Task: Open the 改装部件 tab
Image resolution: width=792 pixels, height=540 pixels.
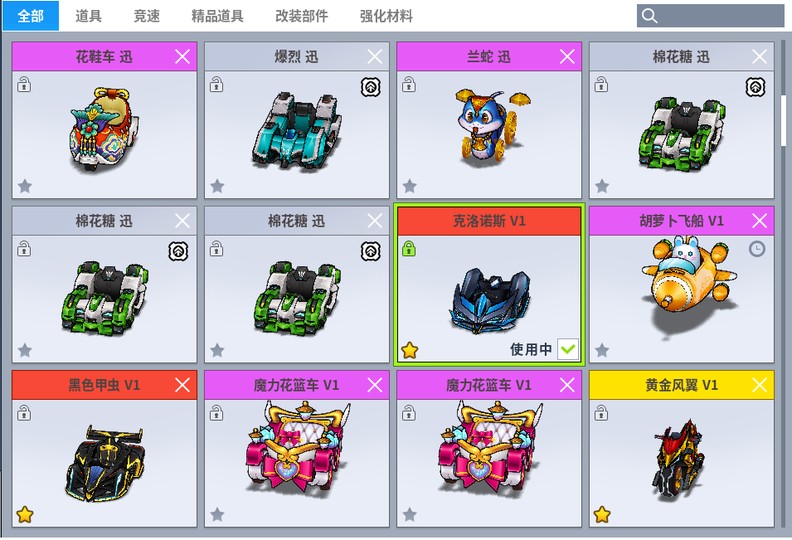Action: tap(302, 16)
